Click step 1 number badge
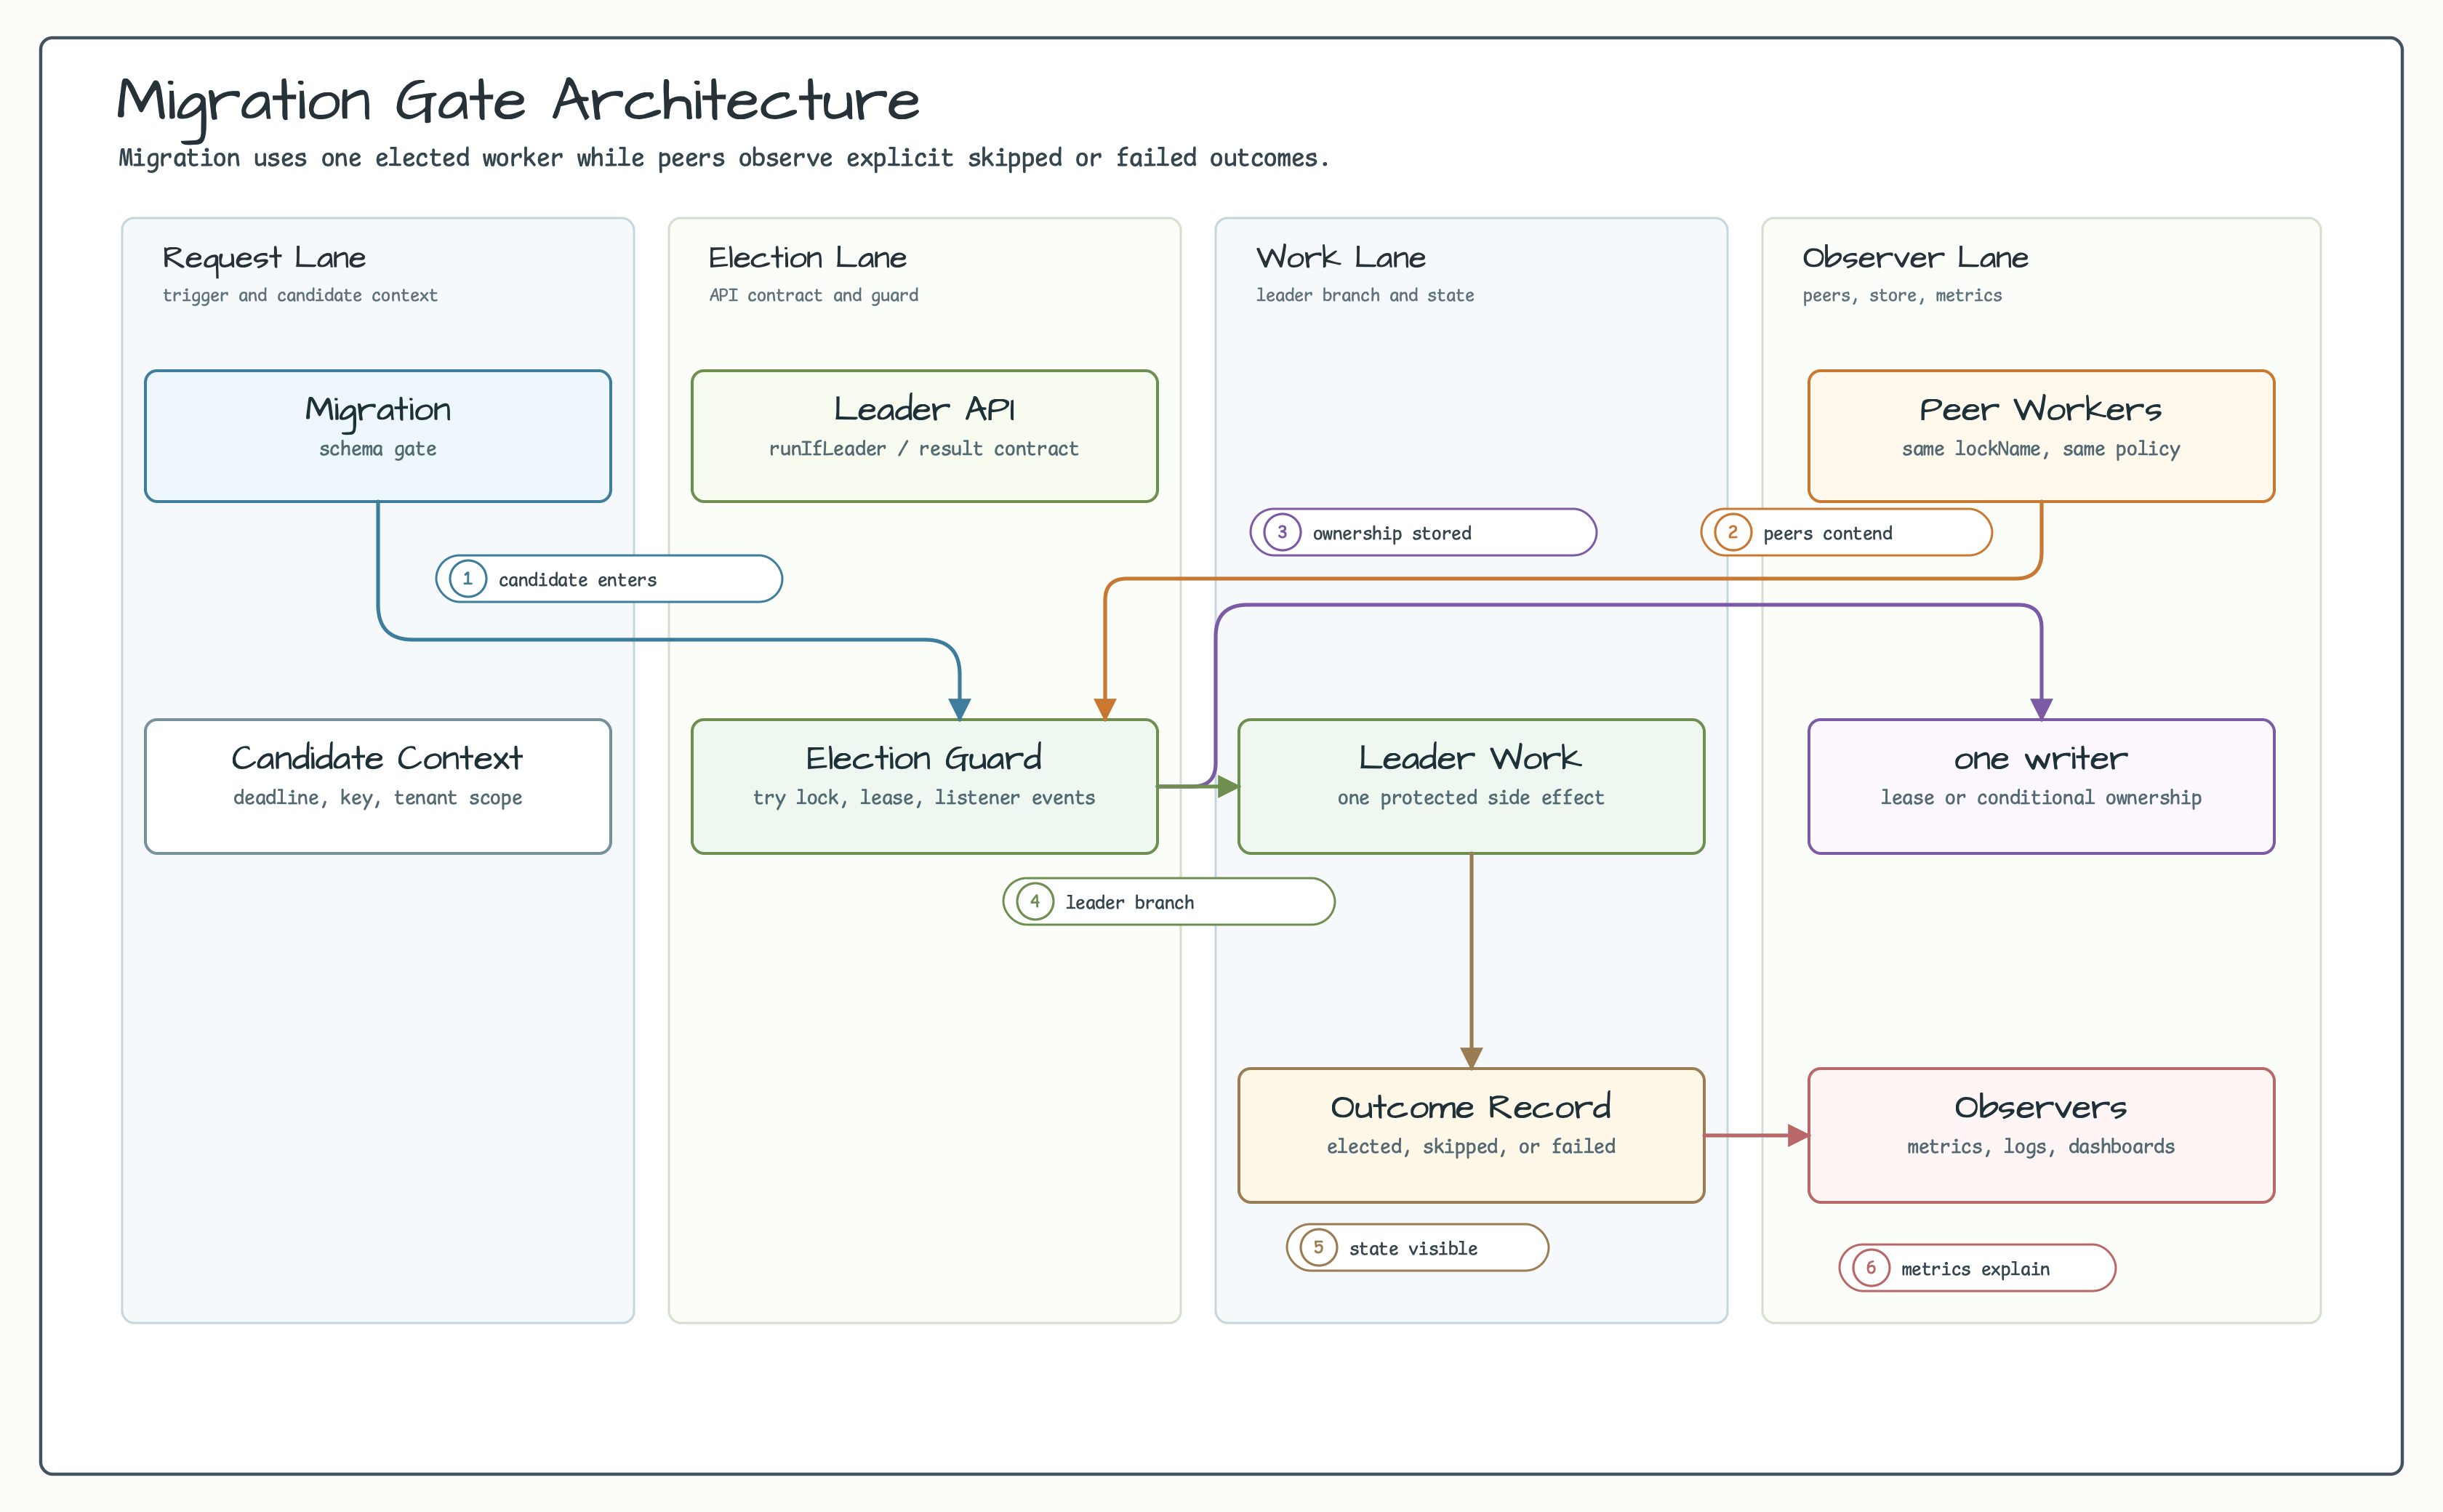This screenshot has width=2443, height=1512. coord(467,579)
